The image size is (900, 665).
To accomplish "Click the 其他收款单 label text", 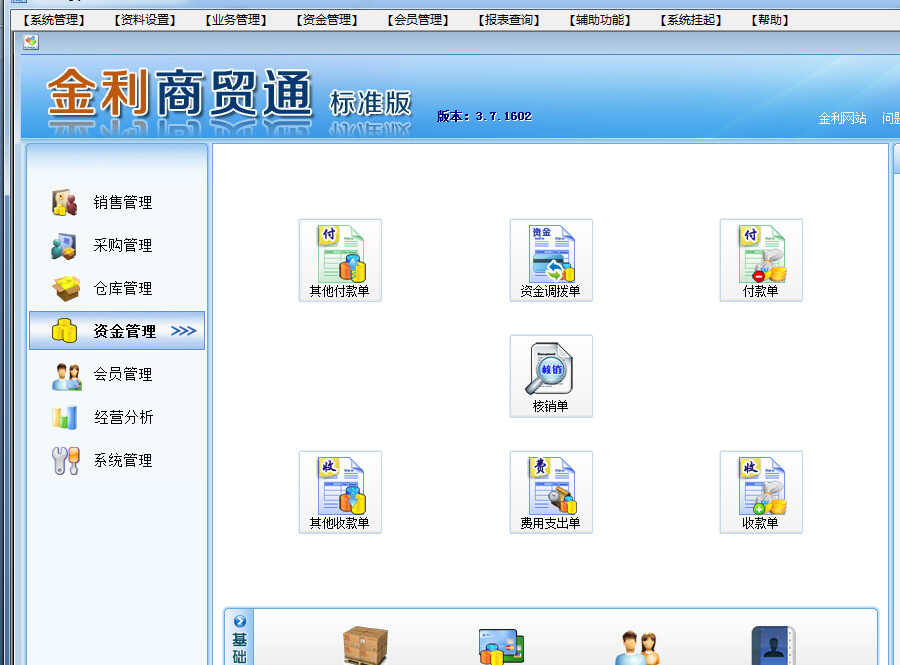I will click(339, 523).
